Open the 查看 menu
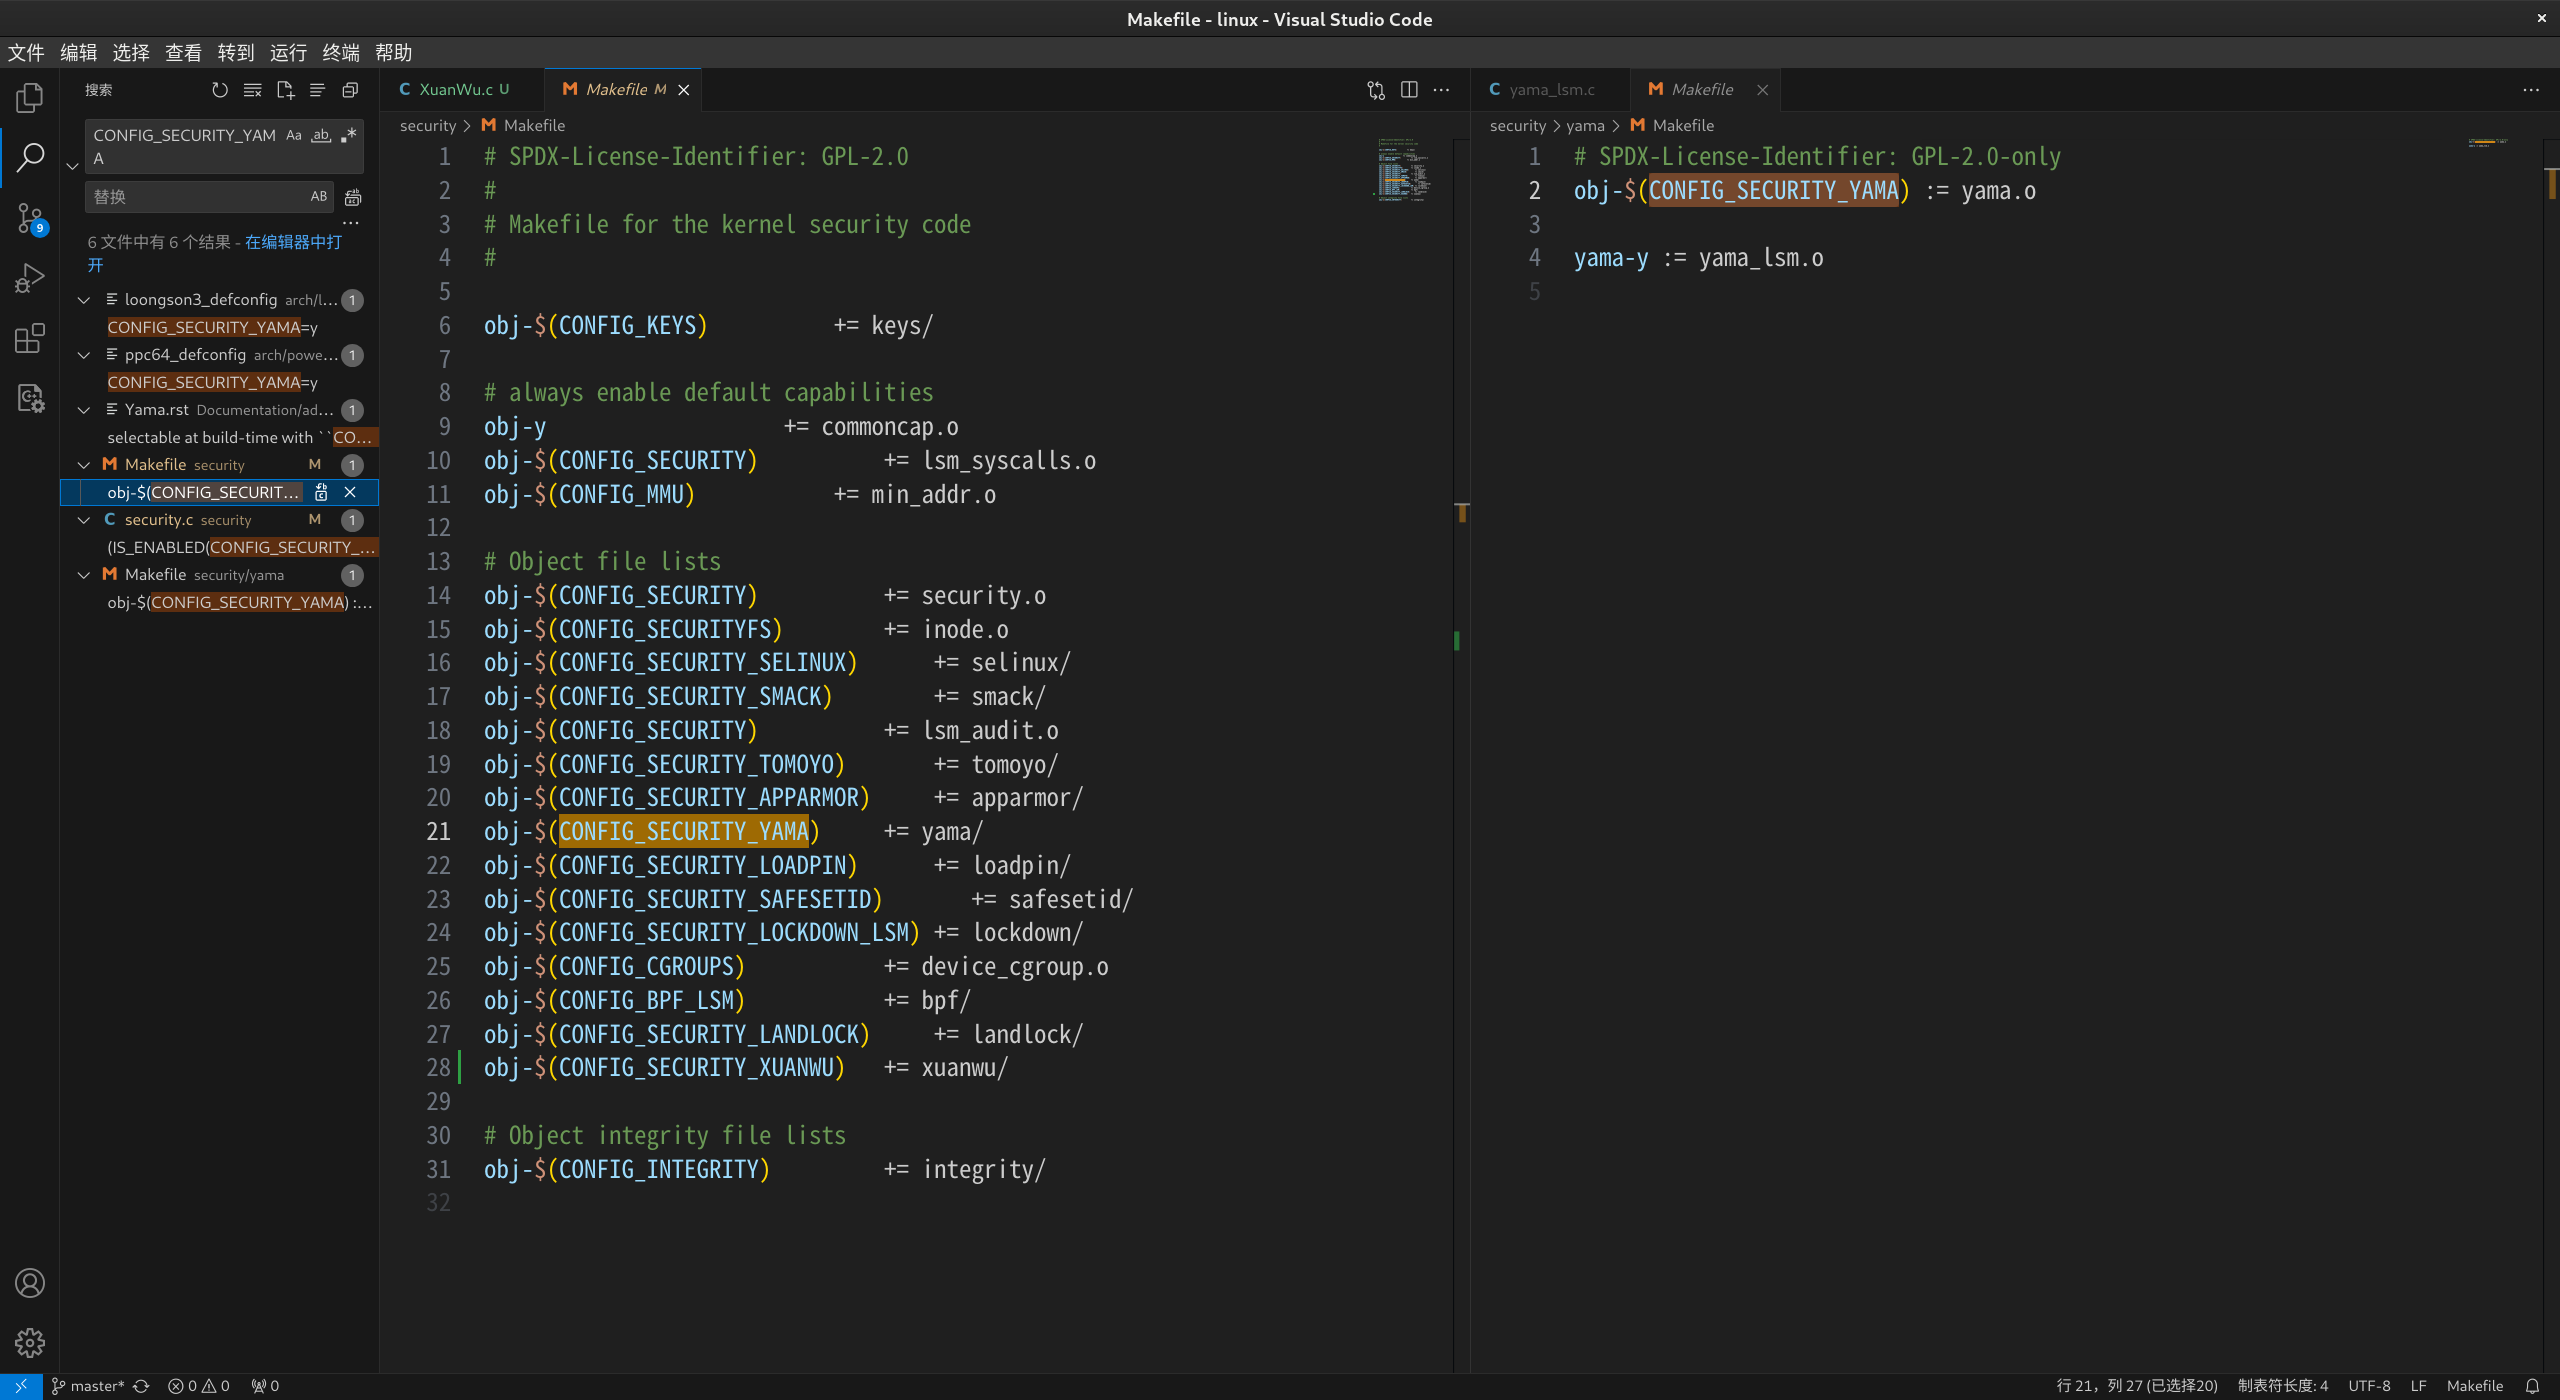 (x=183, y=53)
